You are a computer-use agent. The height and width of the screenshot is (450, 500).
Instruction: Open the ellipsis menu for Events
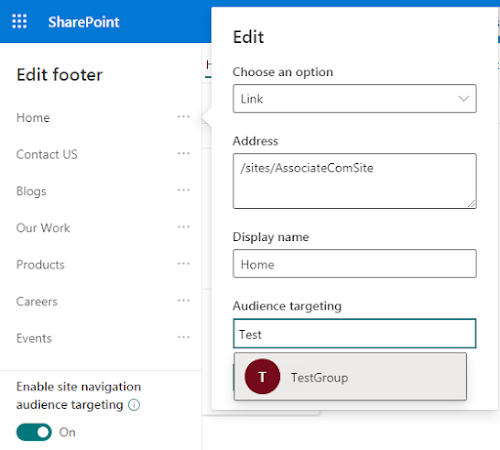coord(184,337)
